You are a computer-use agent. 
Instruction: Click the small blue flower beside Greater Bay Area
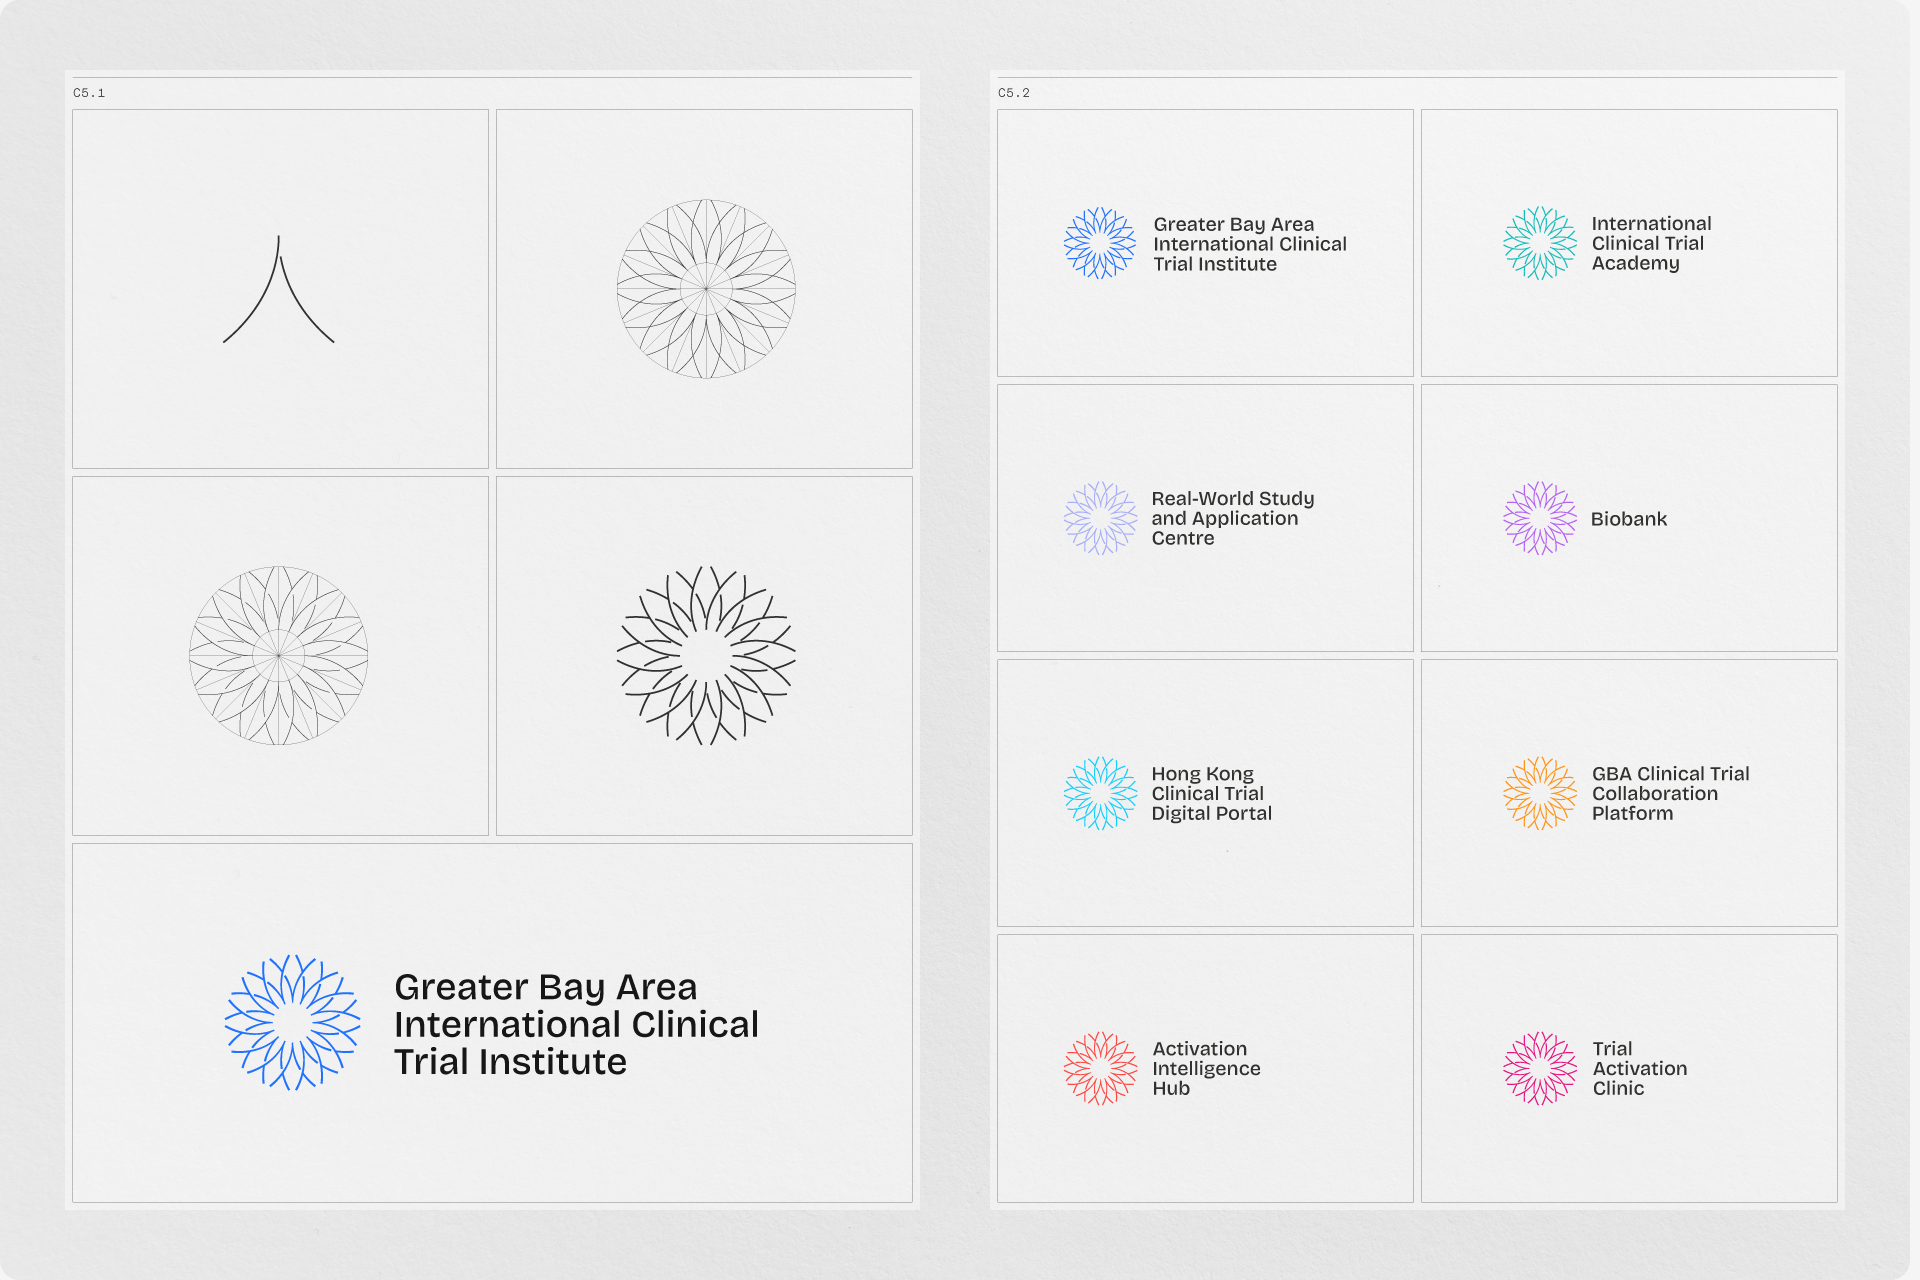tap(1100, 243)
